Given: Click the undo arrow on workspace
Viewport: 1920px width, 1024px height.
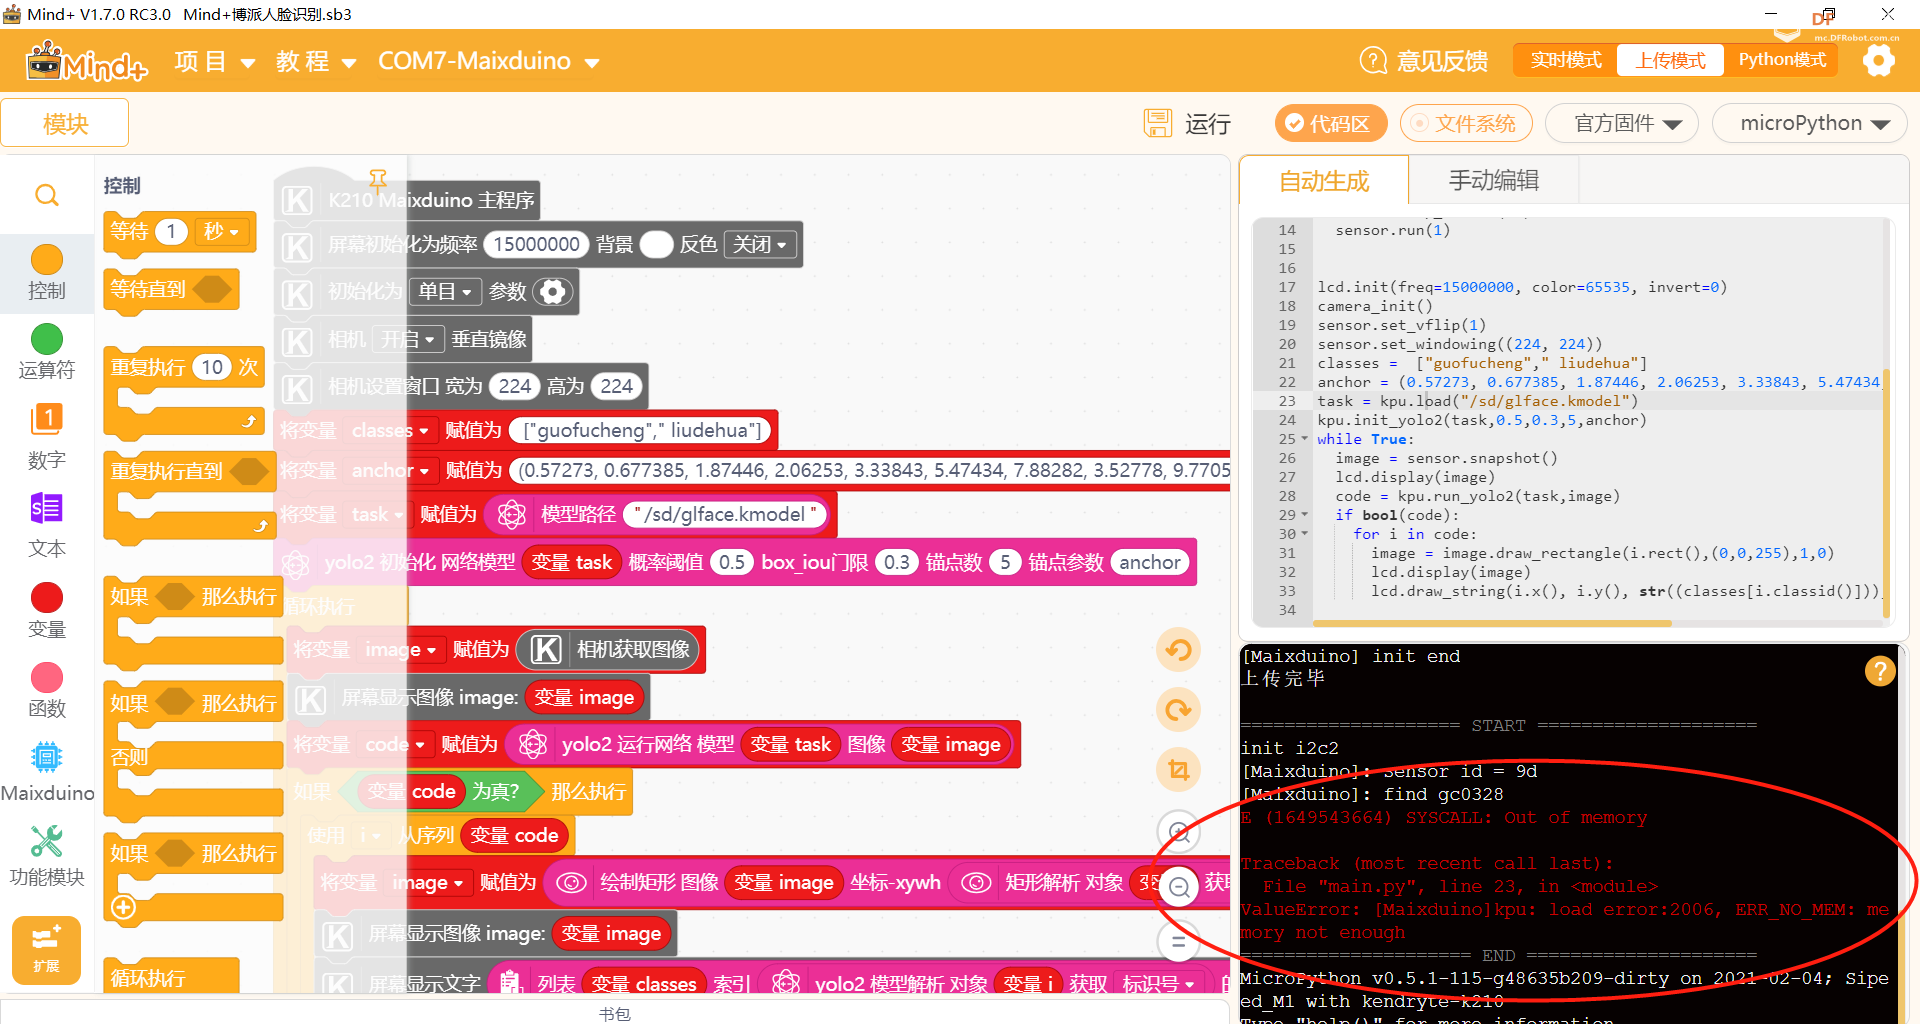Looking at the screenshot, I should [x=1179, y=650].
